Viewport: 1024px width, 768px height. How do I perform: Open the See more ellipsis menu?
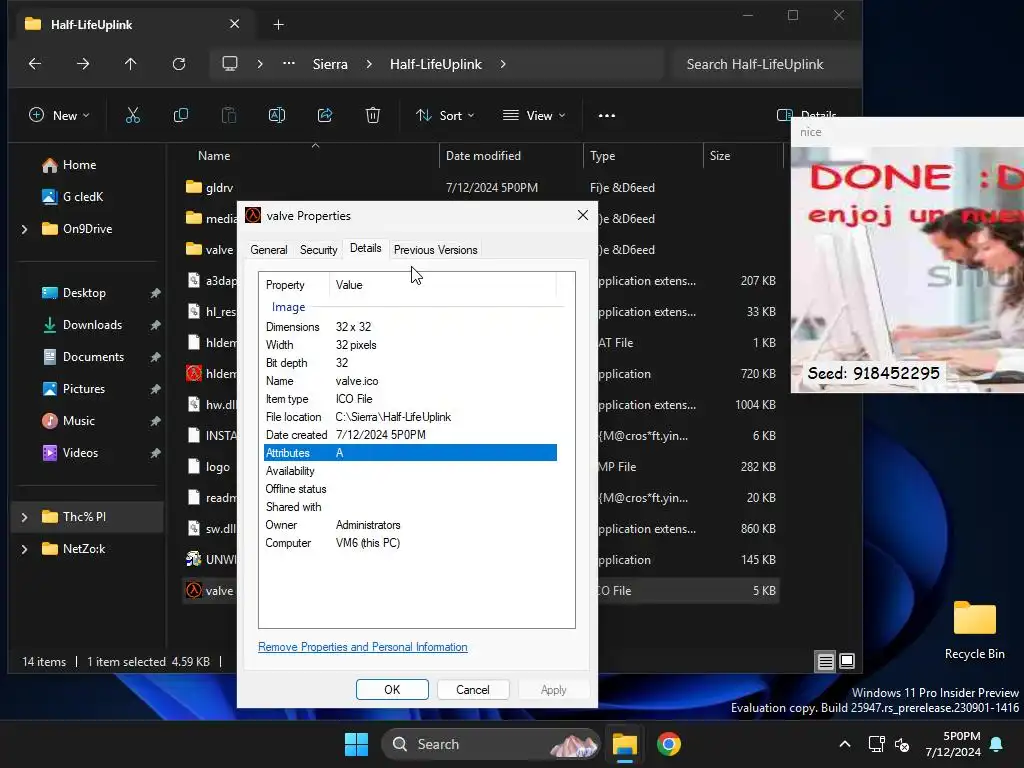(607, 116)
